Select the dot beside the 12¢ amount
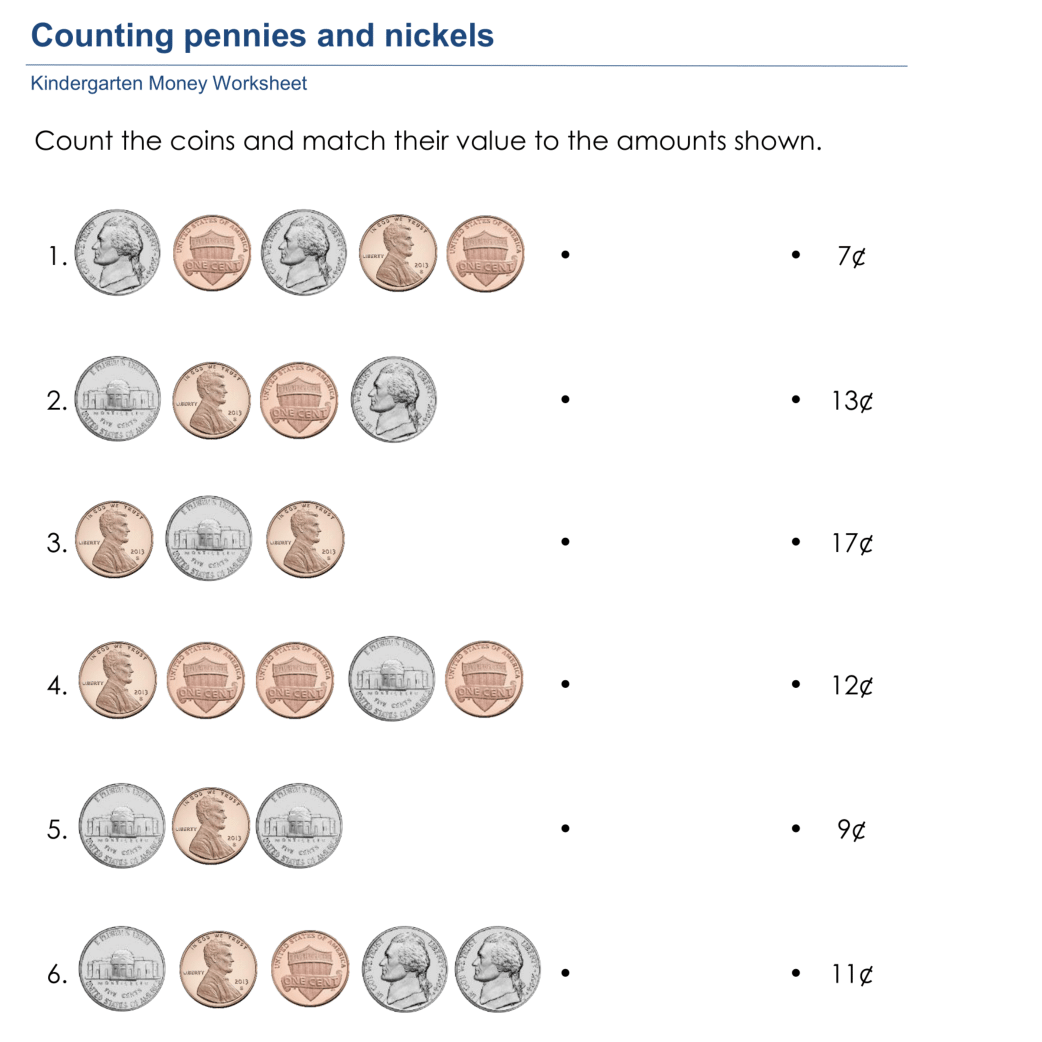This screenshot has height=1042, width=1042. click(x=795, y=685)
